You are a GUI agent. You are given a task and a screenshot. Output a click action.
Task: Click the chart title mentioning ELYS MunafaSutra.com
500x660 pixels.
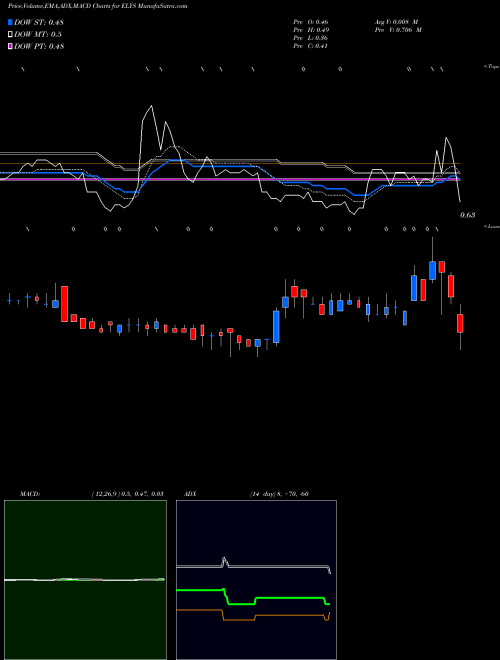point(98,6)
